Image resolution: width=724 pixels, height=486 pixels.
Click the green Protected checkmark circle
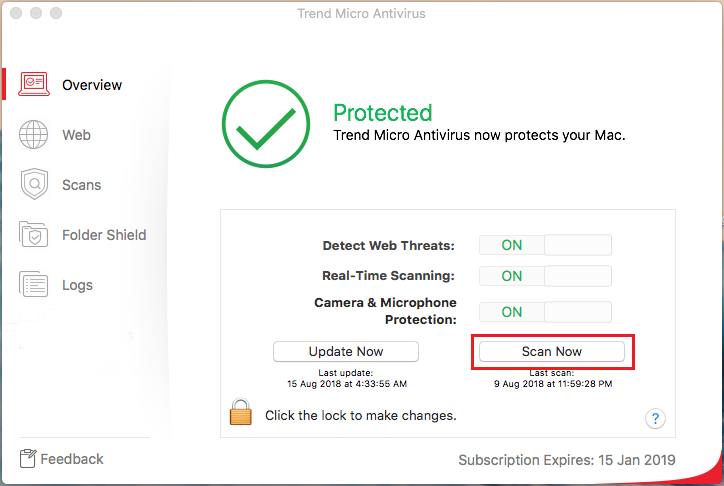click(x=266, y=124)
